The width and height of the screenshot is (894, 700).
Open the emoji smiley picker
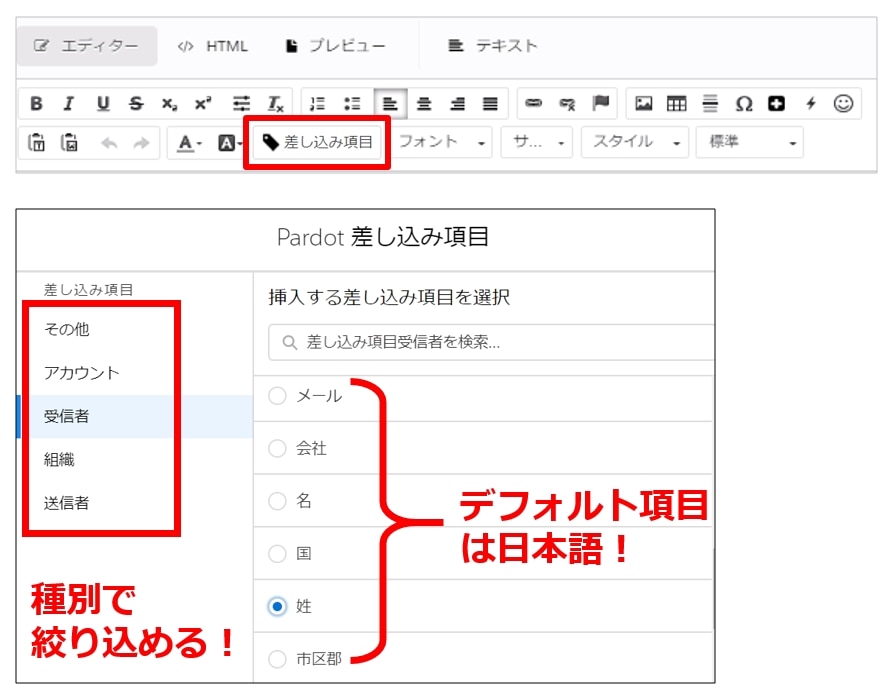[x=843, y=103]
